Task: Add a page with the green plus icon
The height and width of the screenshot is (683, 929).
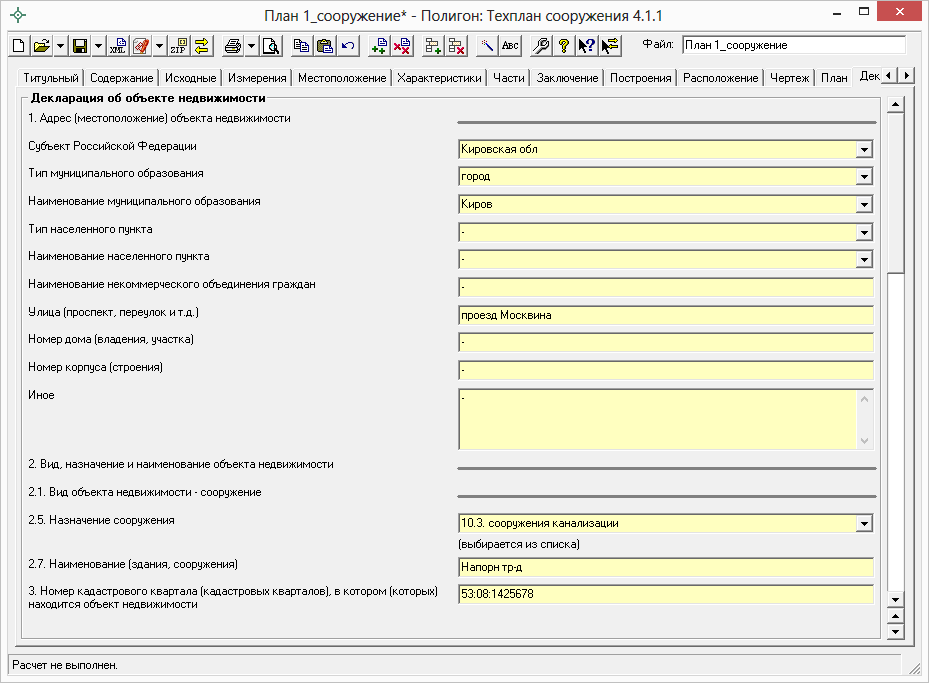Action: (379, 46)
